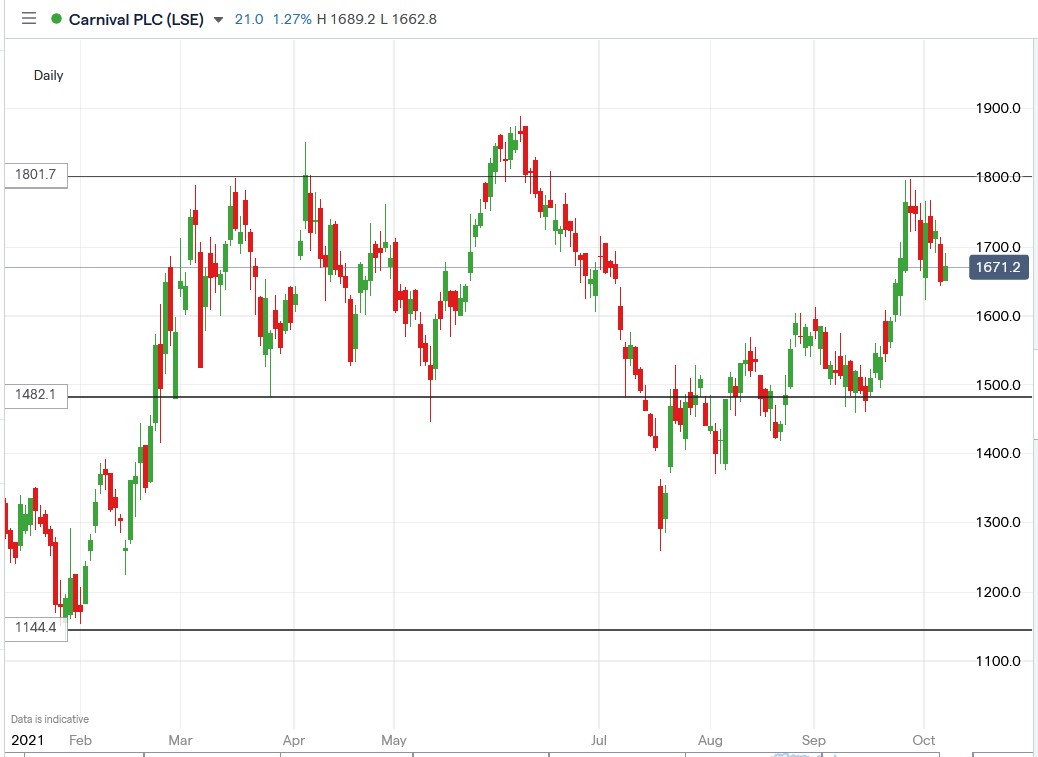
Task: Click the price level marker labeled 1482.1
Action: point(36,396)
